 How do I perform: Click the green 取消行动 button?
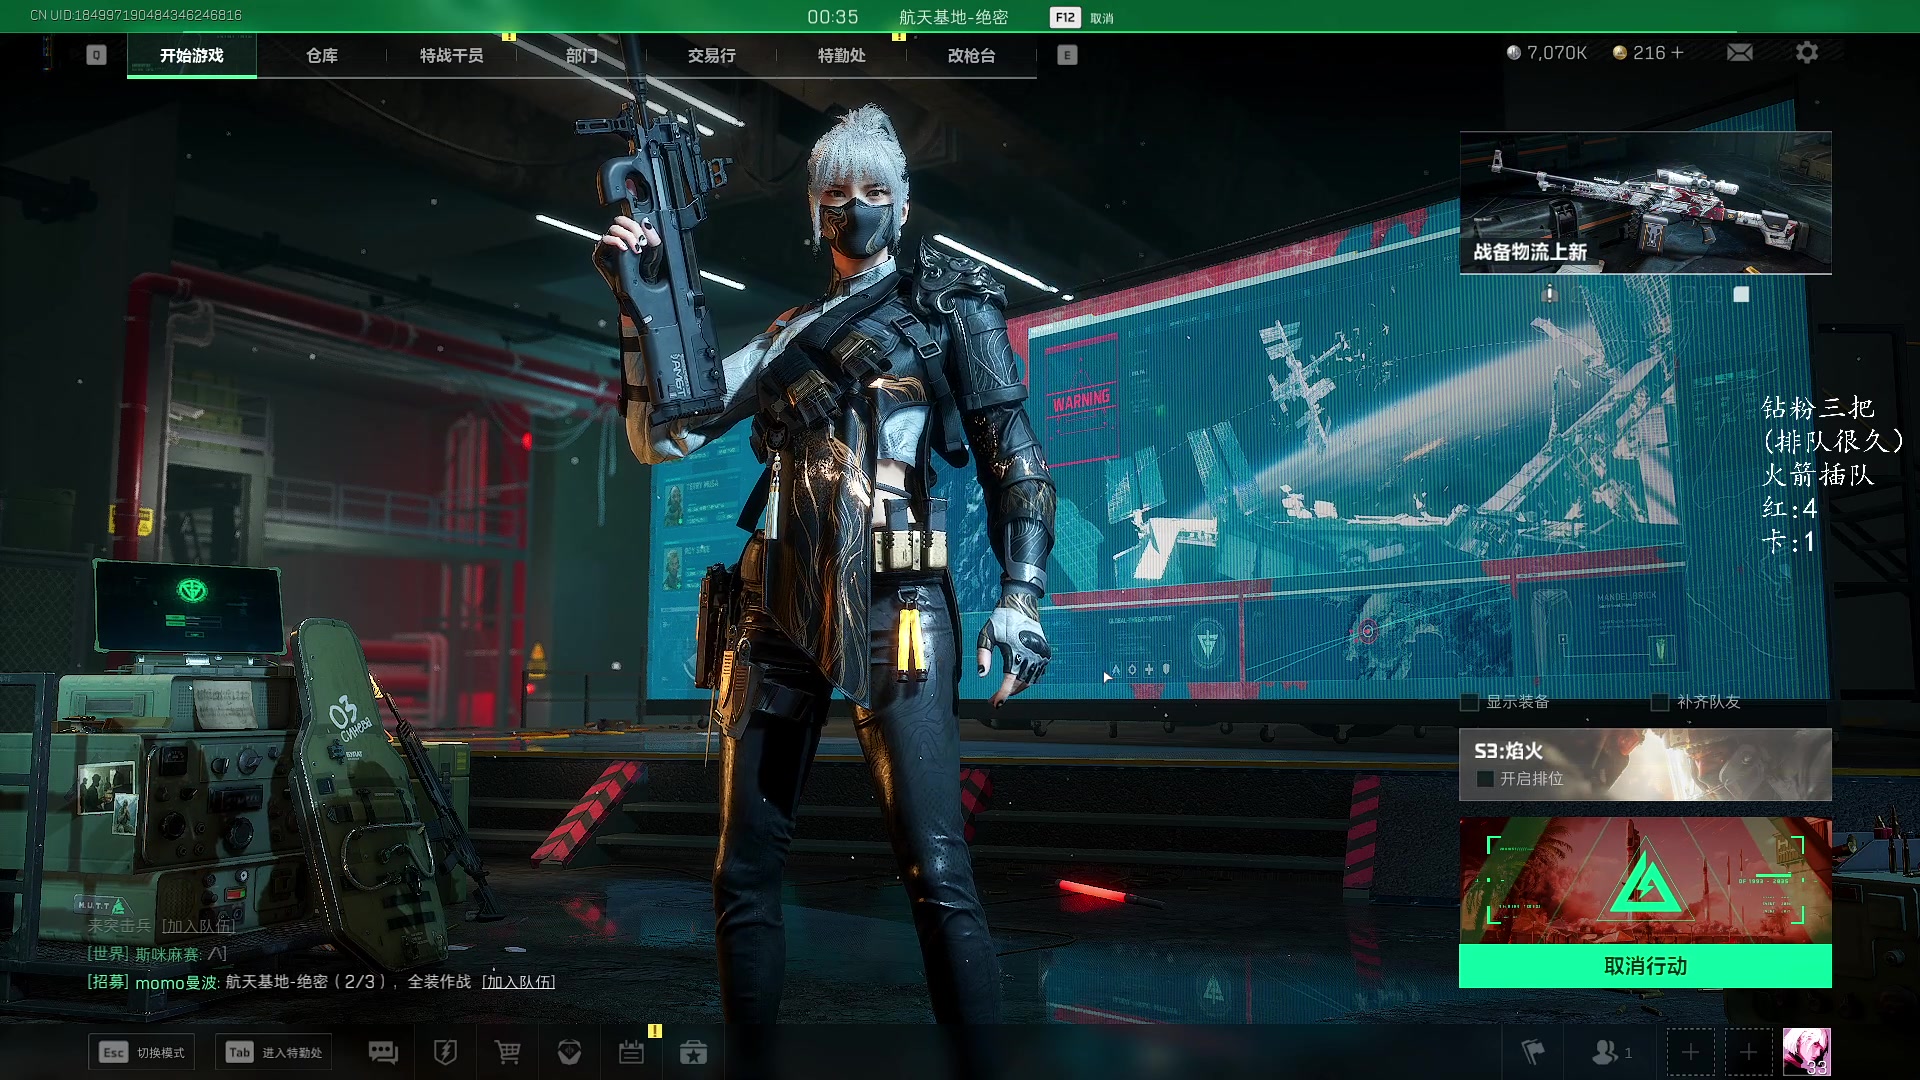1645,966
